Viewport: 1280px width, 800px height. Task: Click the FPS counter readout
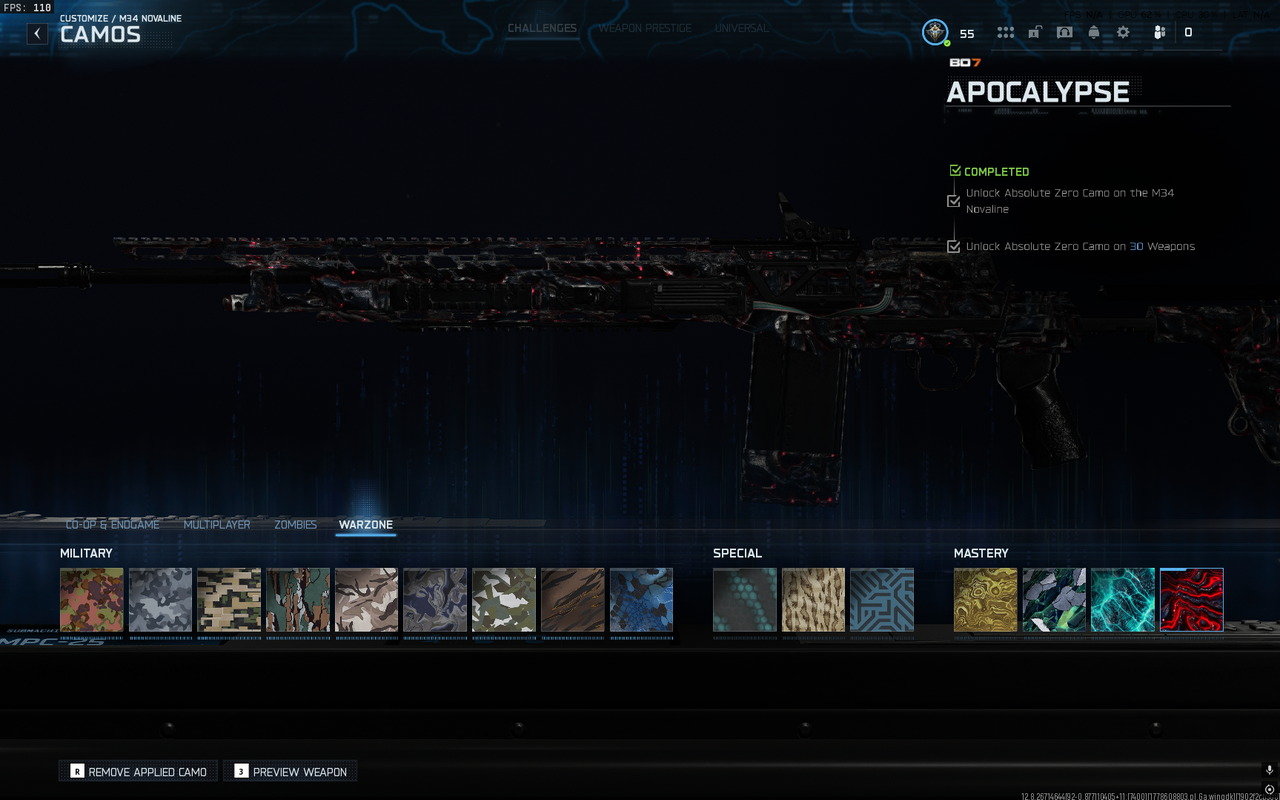point(27,8)
